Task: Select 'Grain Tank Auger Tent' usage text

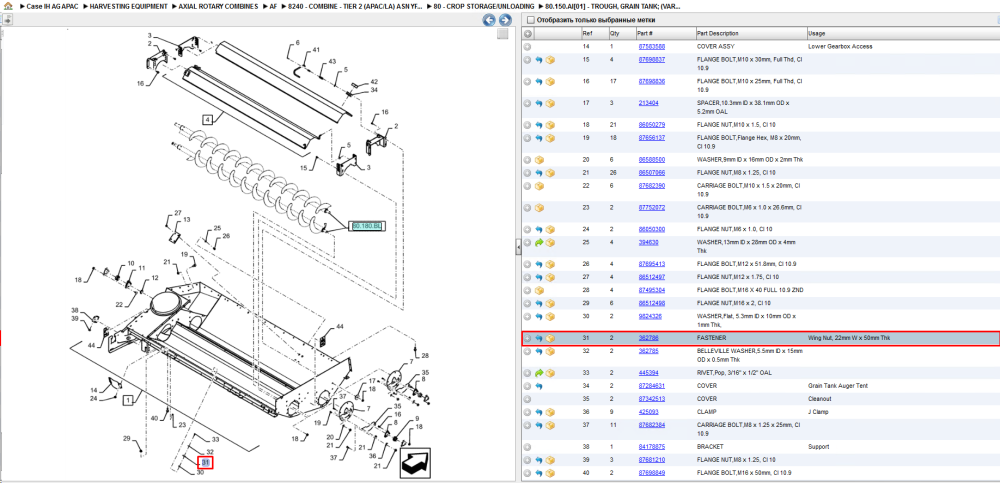Action: [x=838, y=386]
